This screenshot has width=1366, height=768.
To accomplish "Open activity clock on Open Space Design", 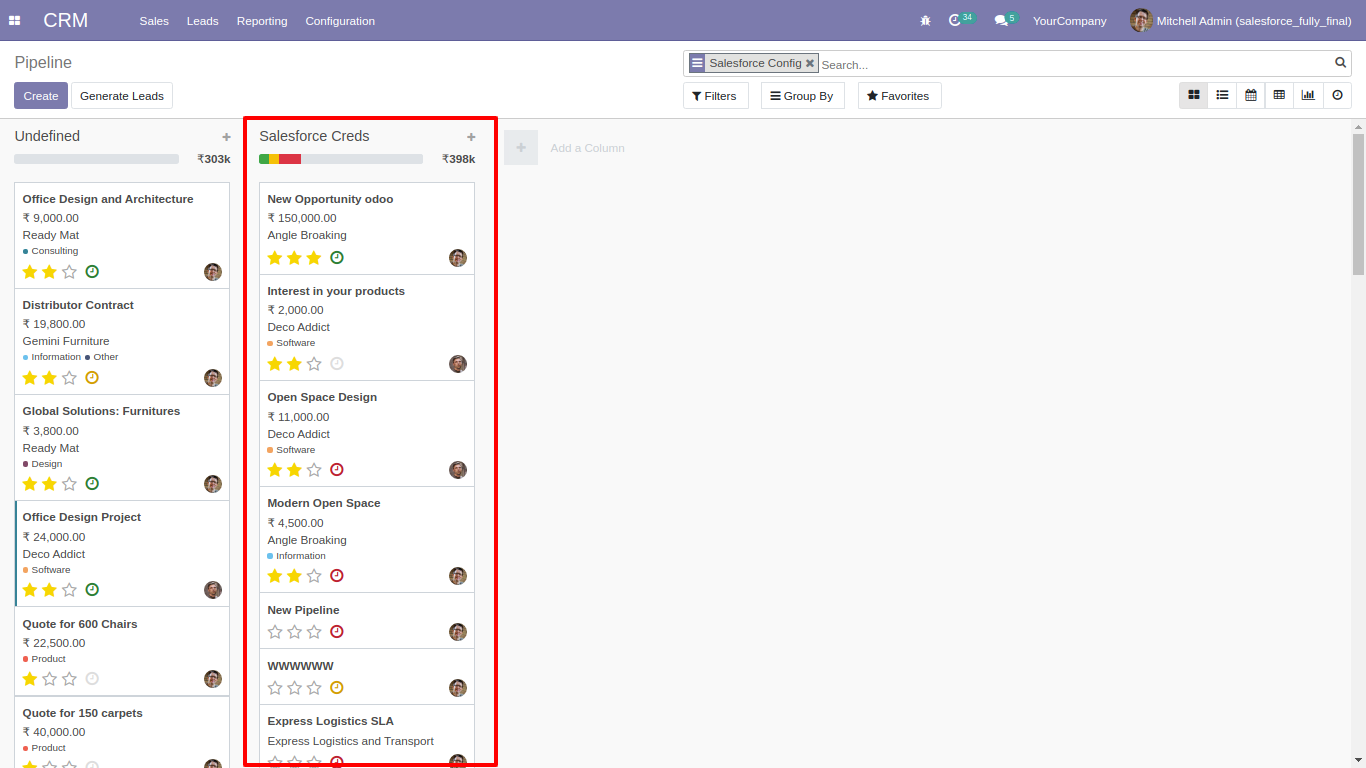I will (x=337, y=469).
